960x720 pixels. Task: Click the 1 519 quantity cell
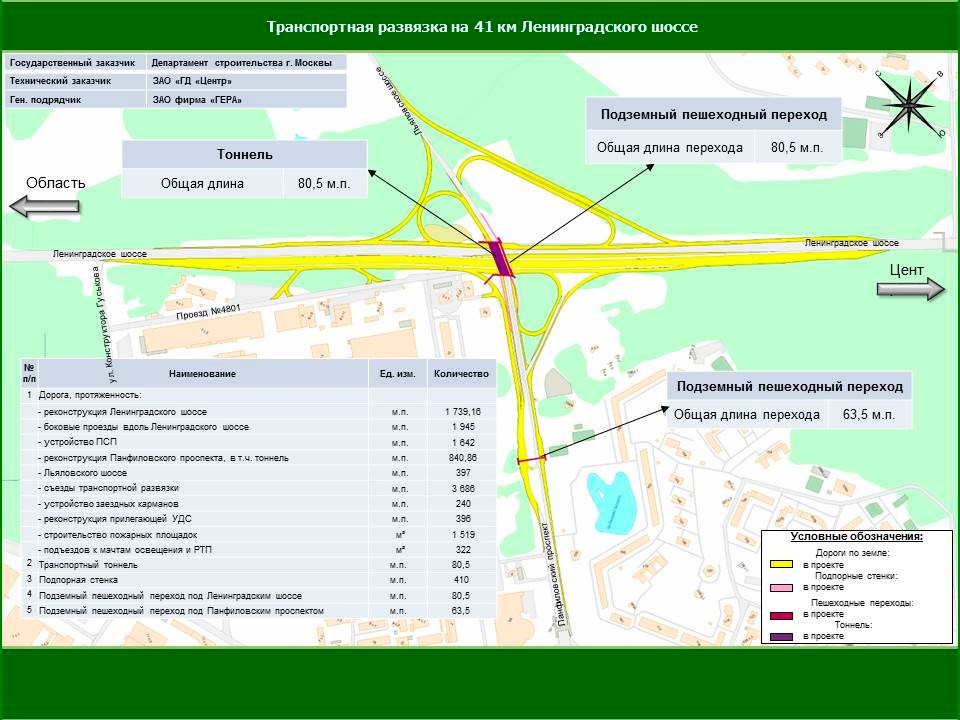pos(463,534)
